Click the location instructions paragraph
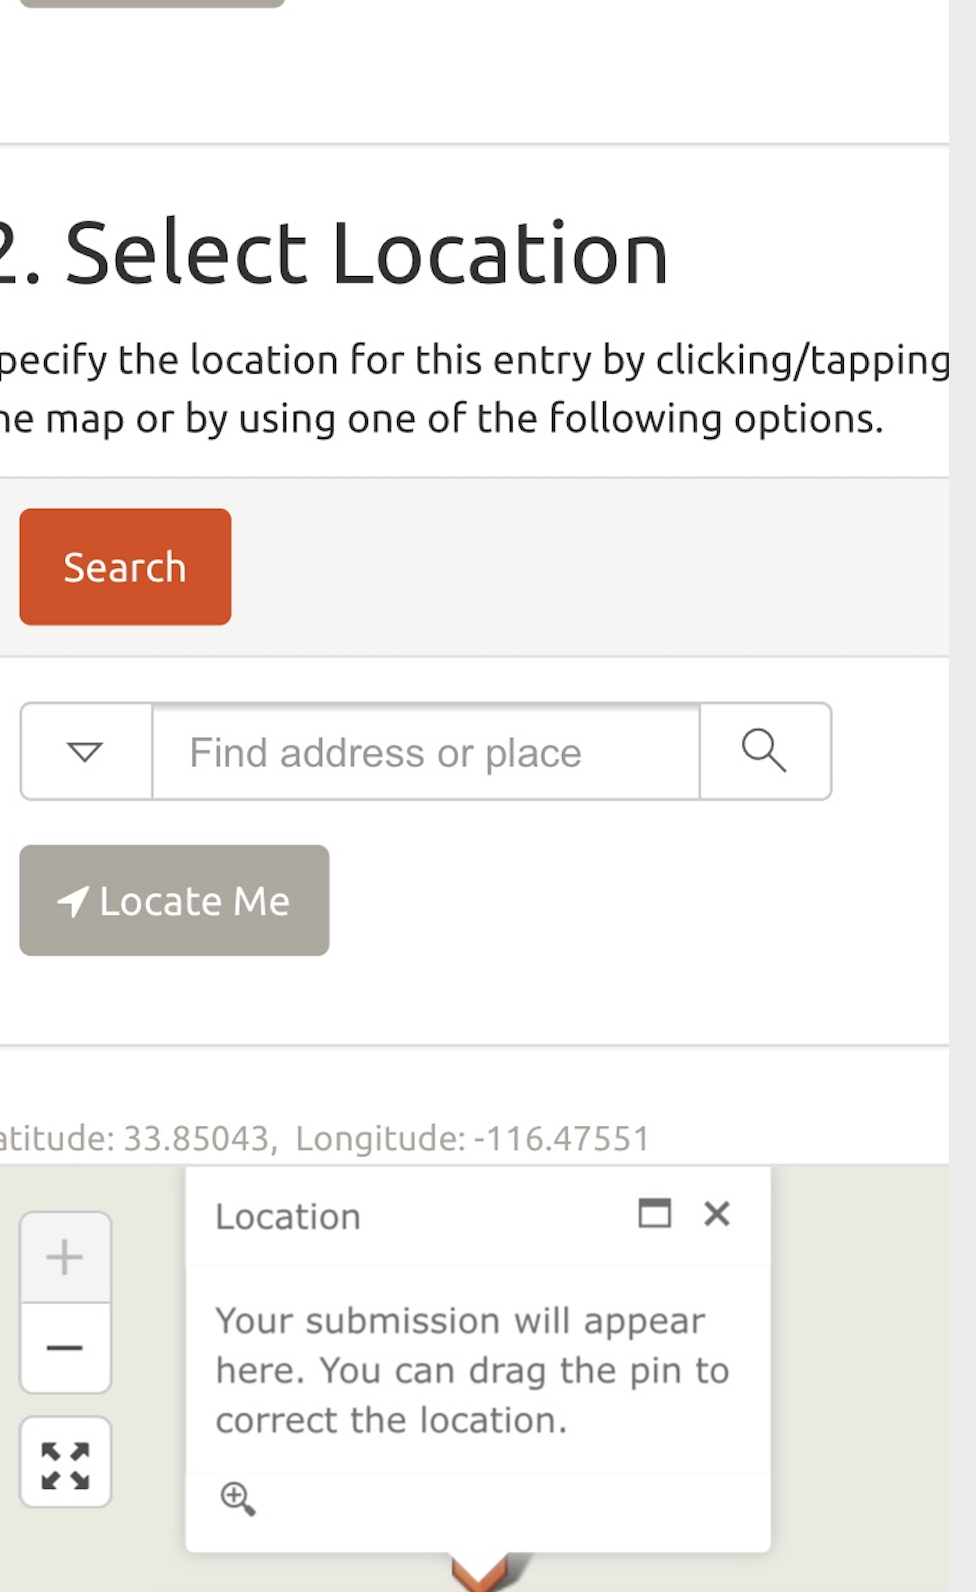The image size is (976, 1592). tap(470, 389)
